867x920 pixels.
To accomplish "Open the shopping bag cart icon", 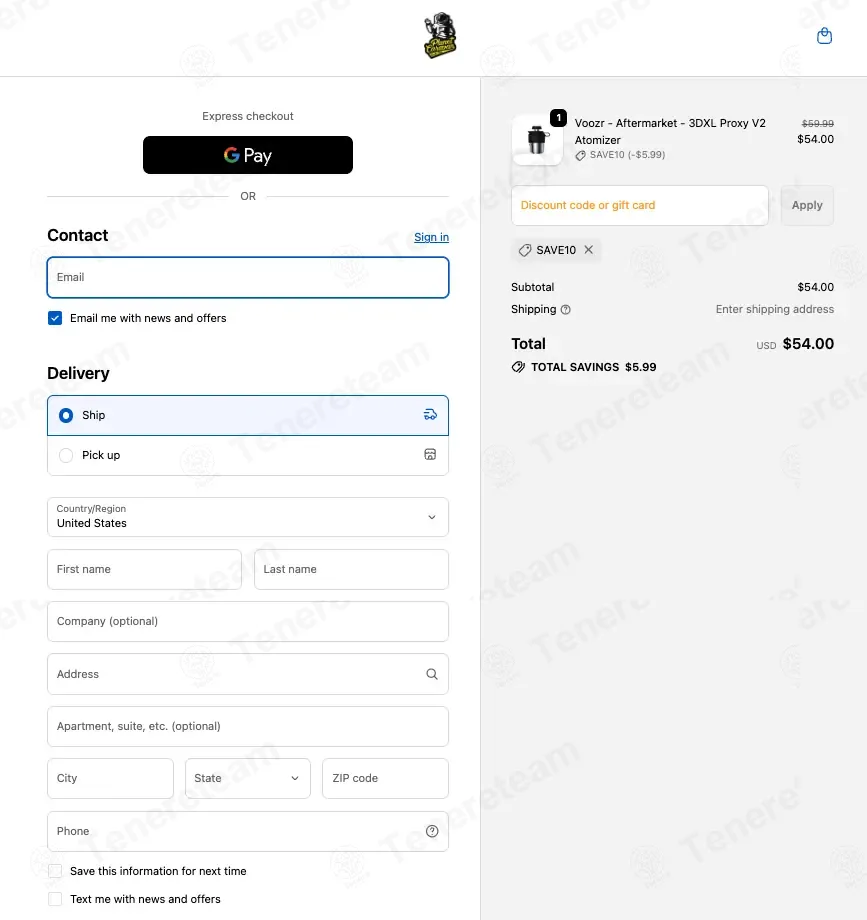I will click(824, 36).
